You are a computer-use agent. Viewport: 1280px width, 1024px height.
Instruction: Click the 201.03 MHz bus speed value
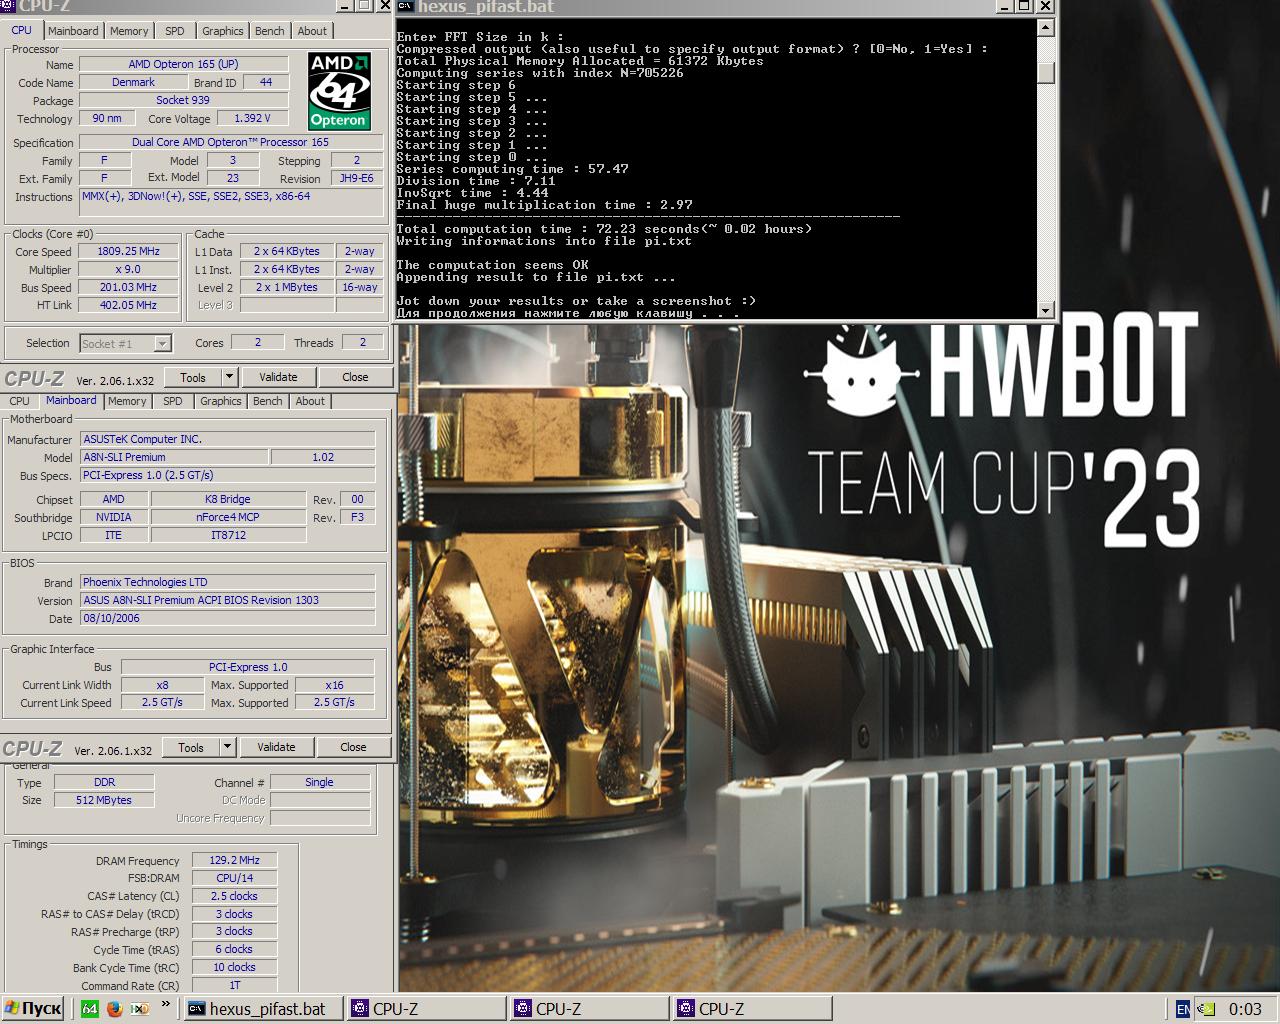(128, 287)
